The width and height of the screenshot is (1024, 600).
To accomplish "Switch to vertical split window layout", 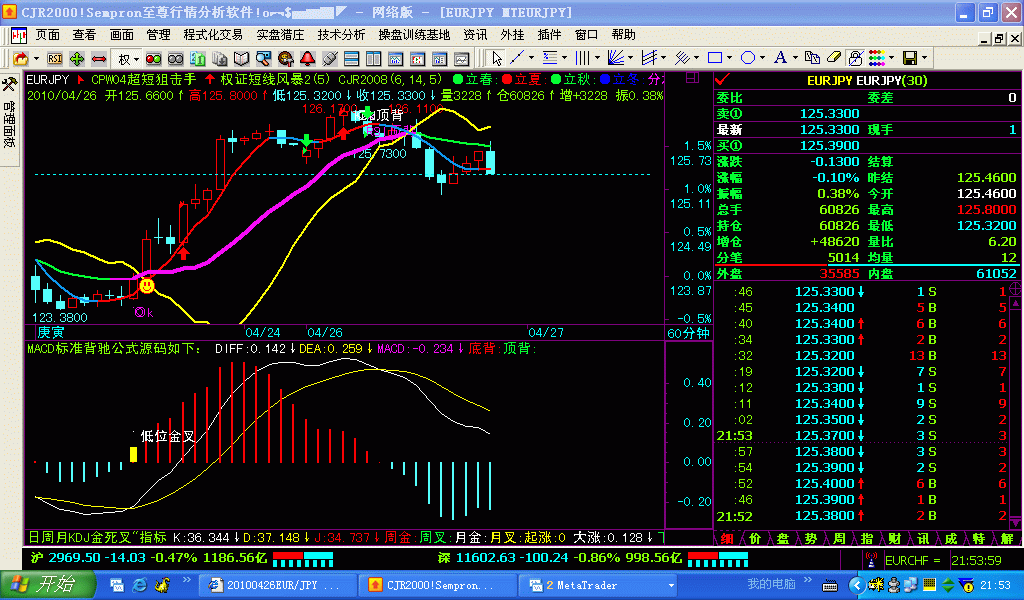I will point(374,59).
